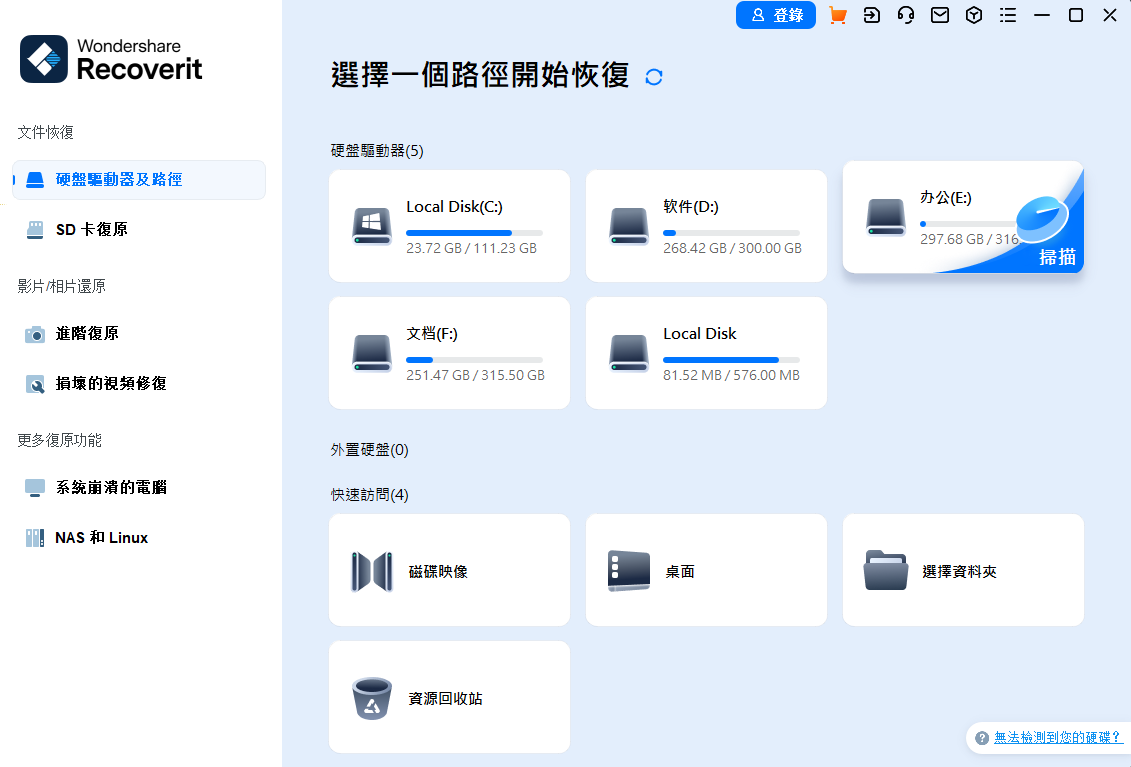
Task: Click the 影片/相片還原 sidebar heading
Action: point(61,286)
